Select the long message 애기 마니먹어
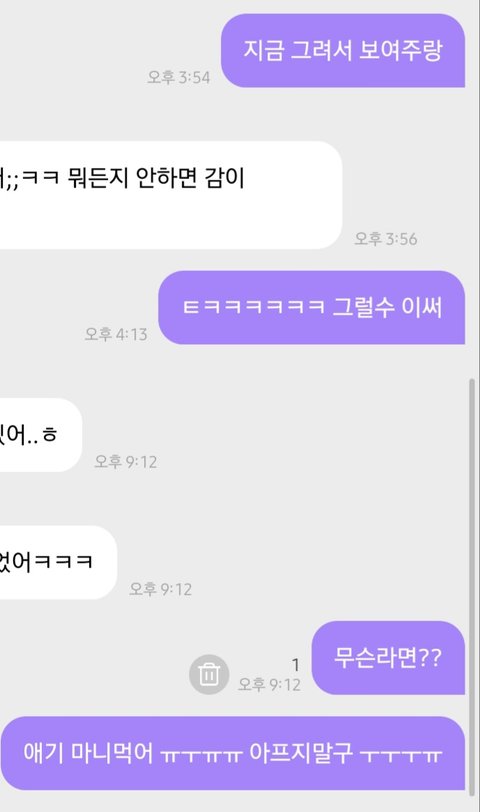Screen dimensions: 480x812 point(233,753)
